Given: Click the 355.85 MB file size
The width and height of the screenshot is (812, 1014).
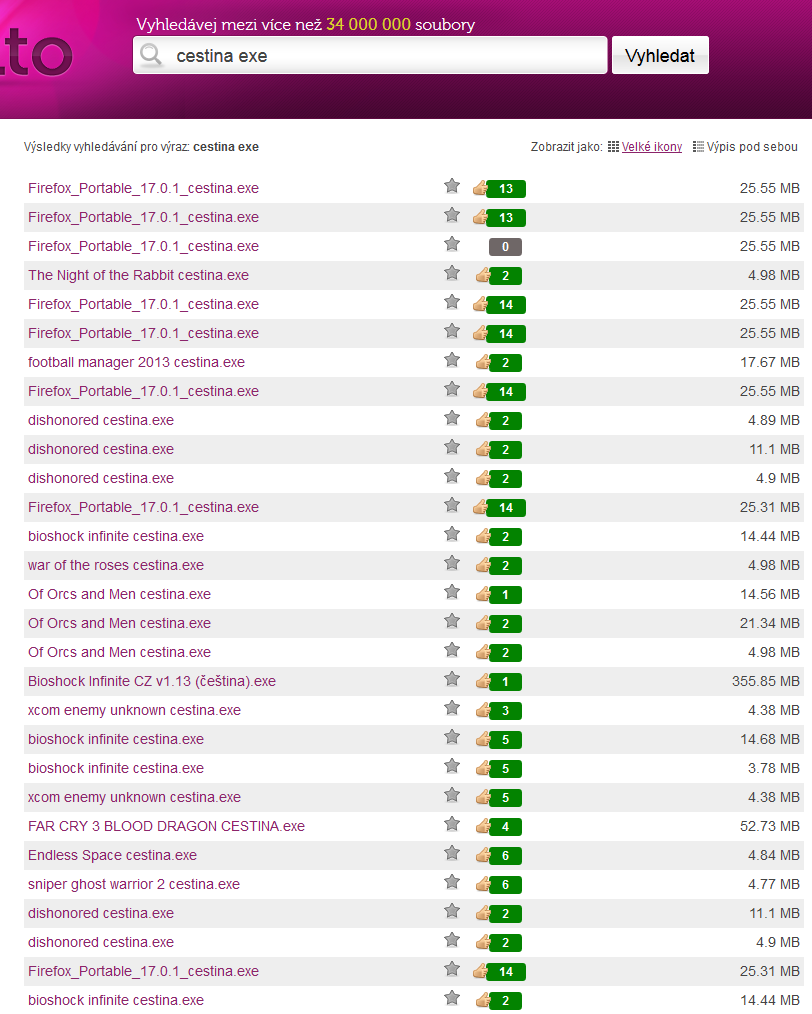Looking at the screenshot, I should (x=766, y=681).
